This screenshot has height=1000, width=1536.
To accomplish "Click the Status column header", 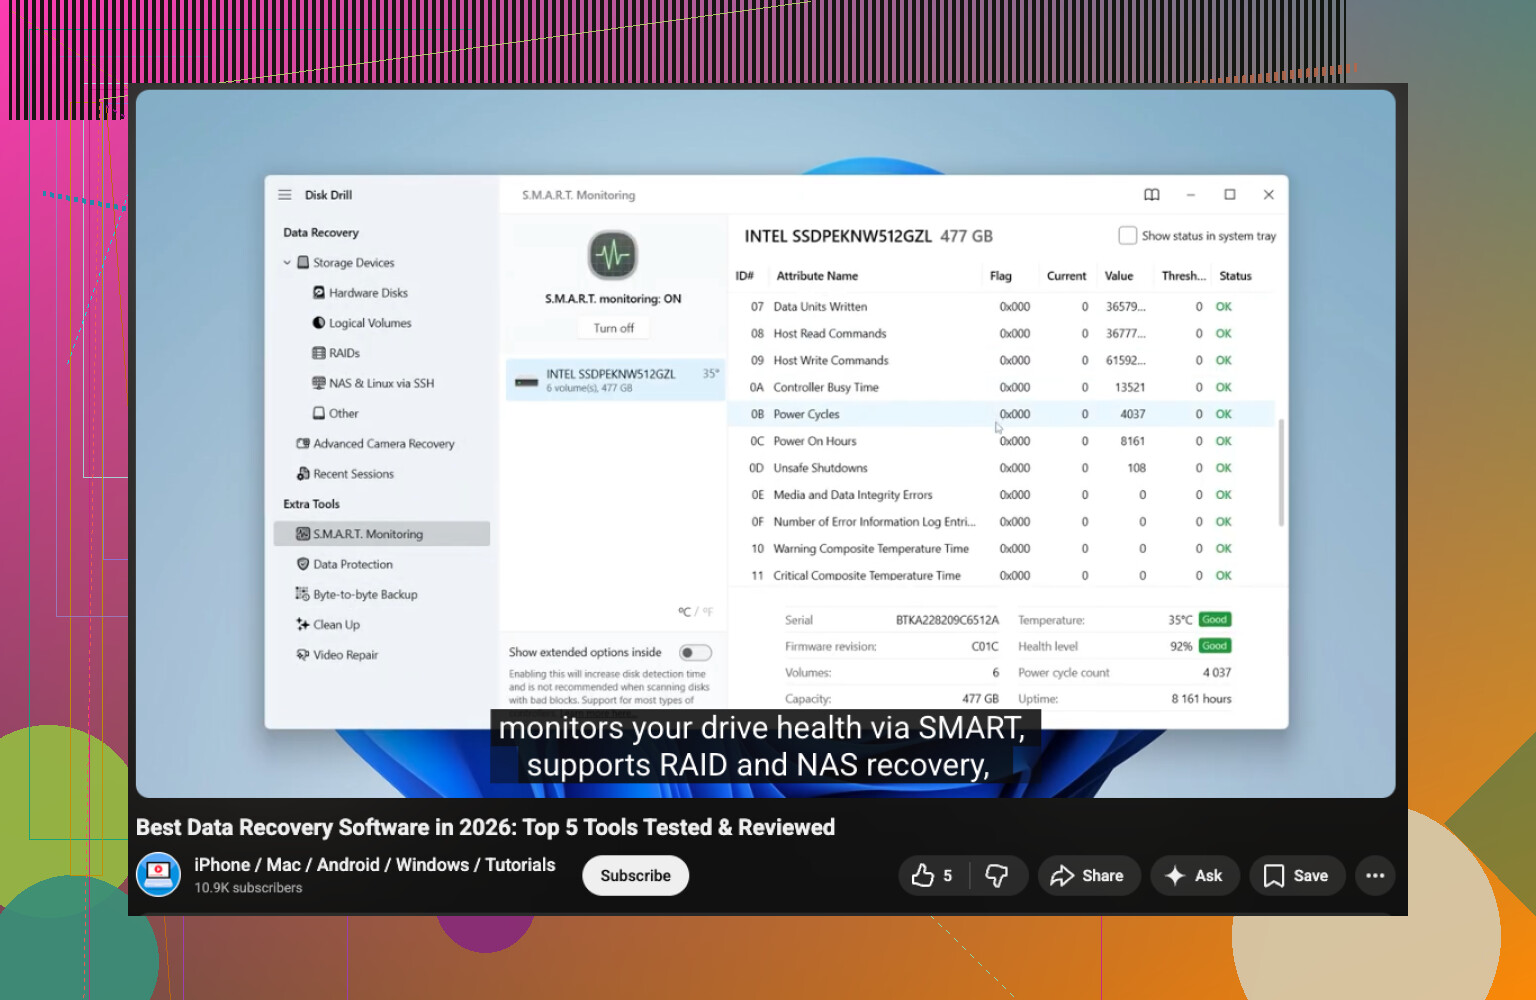I will coord(1235,276).
